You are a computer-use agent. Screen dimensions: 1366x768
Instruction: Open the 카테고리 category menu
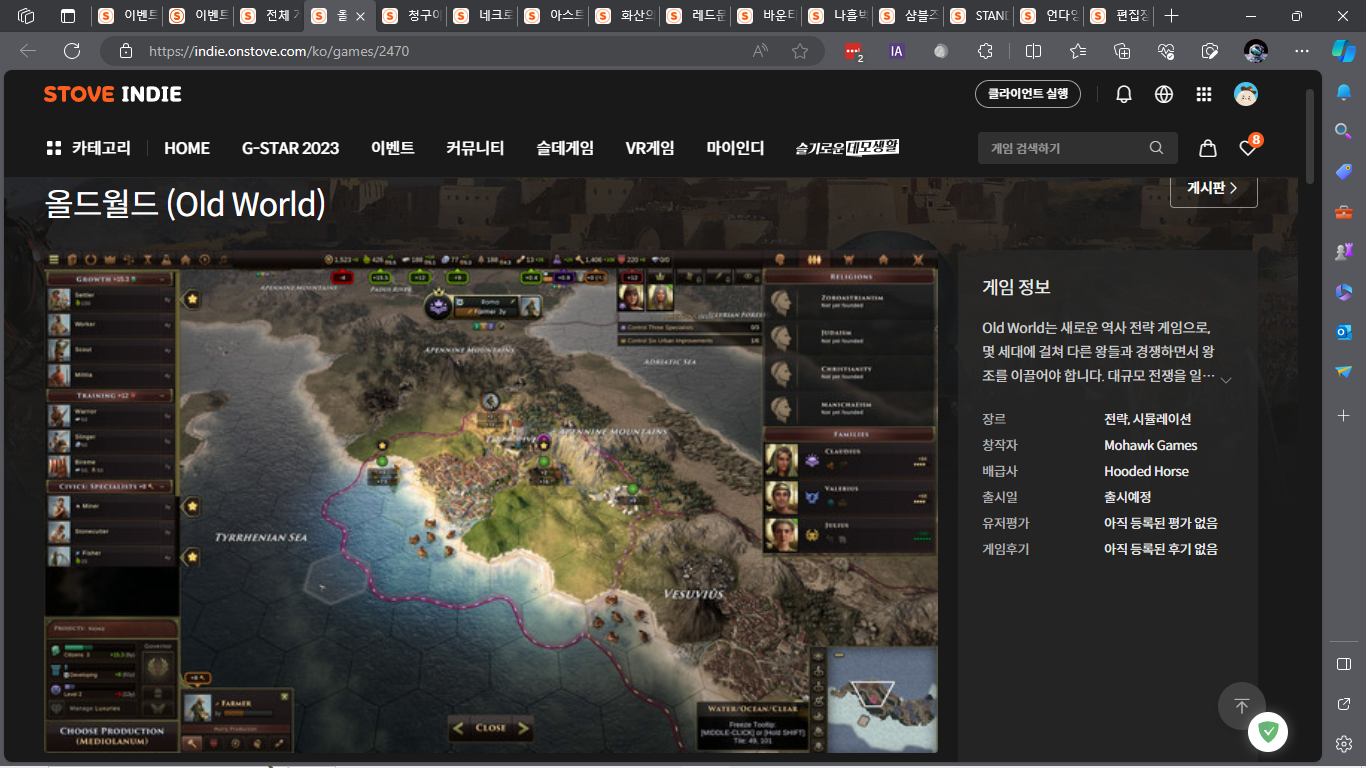point(88,148)
